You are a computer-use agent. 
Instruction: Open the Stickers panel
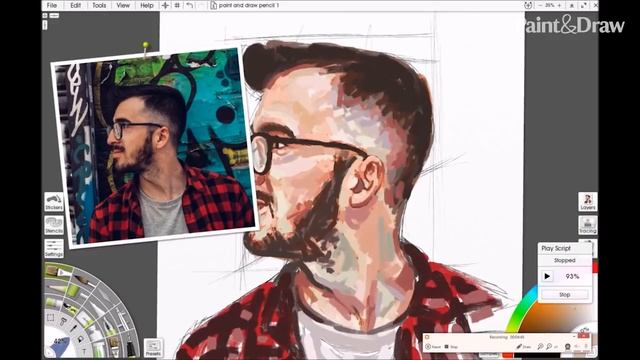pyautogui.click(x=54, y=202)
